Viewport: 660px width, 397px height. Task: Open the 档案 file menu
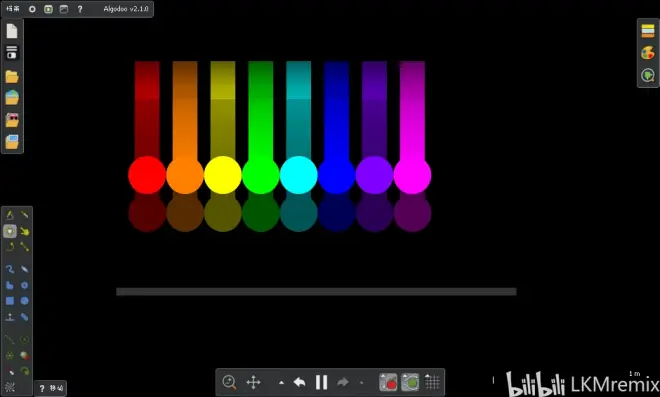tap(13, 9)
